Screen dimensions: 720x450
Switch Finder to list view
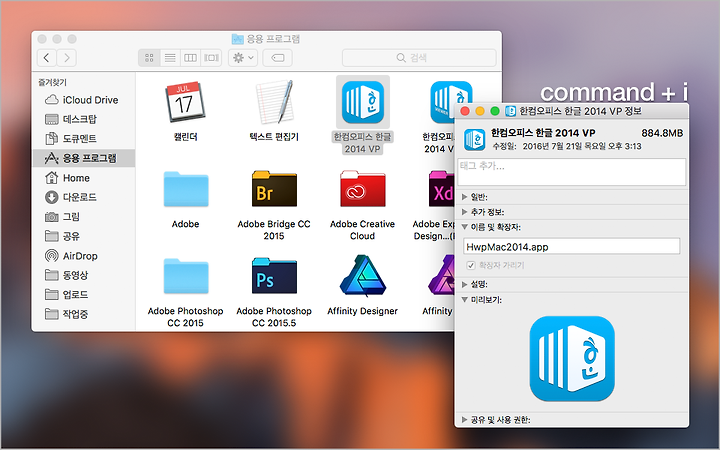[x=170, y=58]
